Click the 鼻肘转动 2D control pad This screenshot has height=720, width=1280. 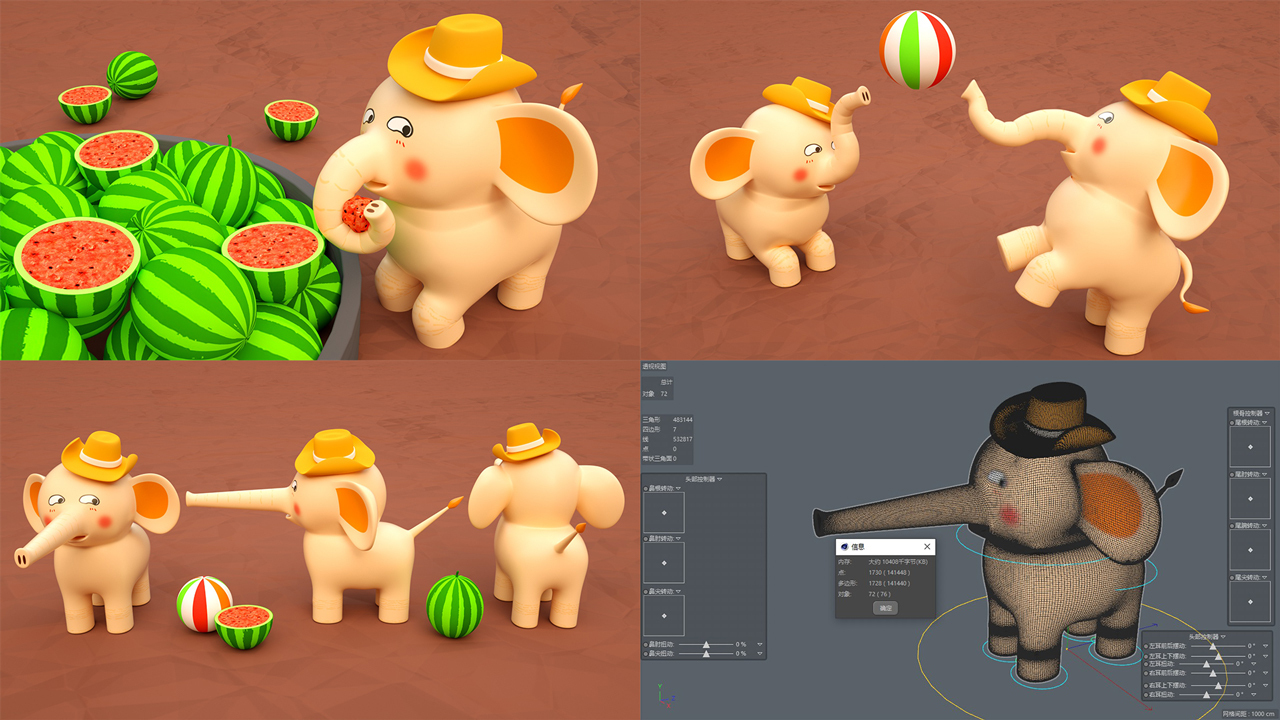664,563
